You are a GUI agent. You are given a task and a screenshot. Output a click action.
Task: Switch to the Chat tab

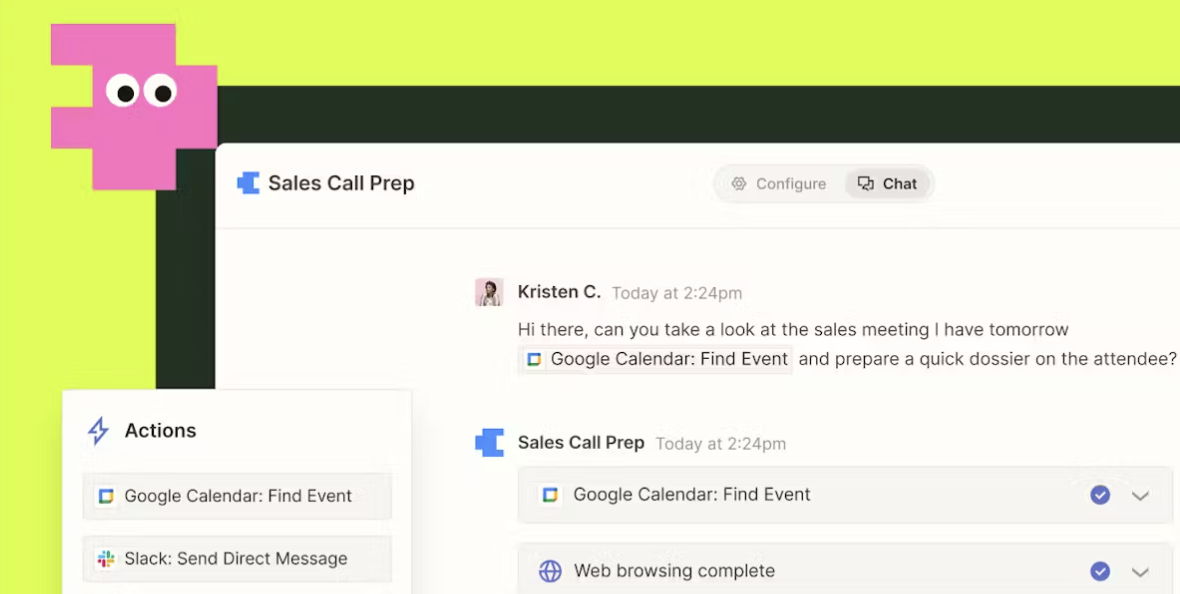click(887, 184)
